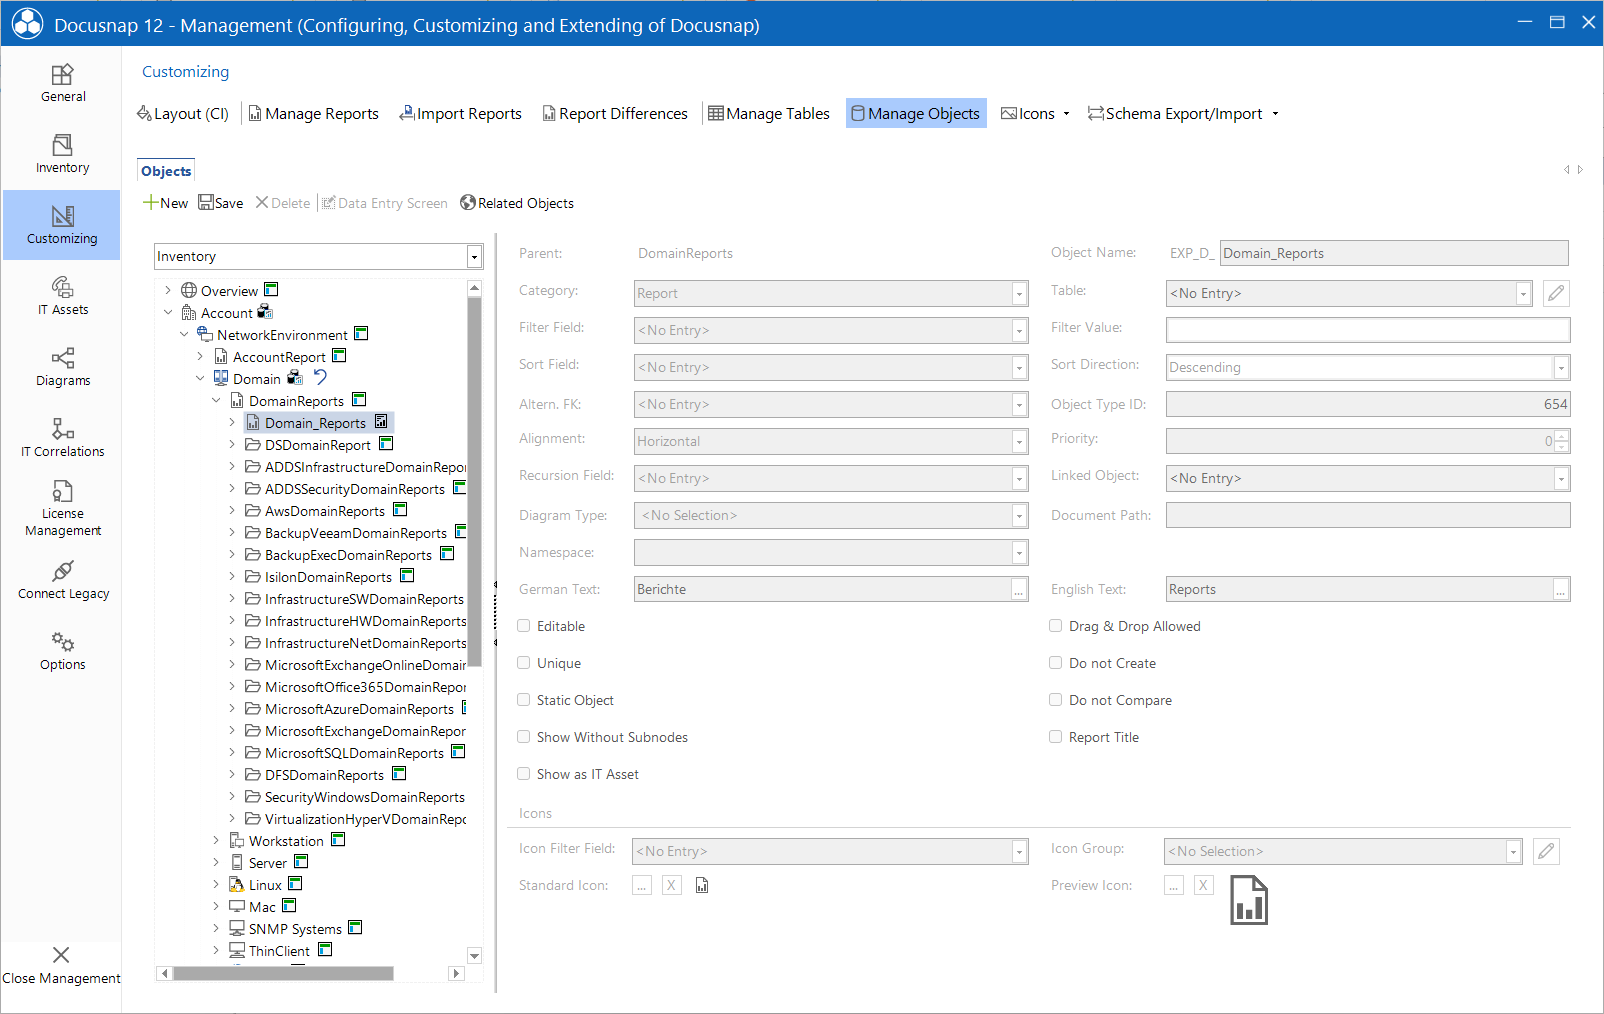The image size is (1604, 1014).
Task: Check Show as IT Asset
Action: (x=523, y=774)
